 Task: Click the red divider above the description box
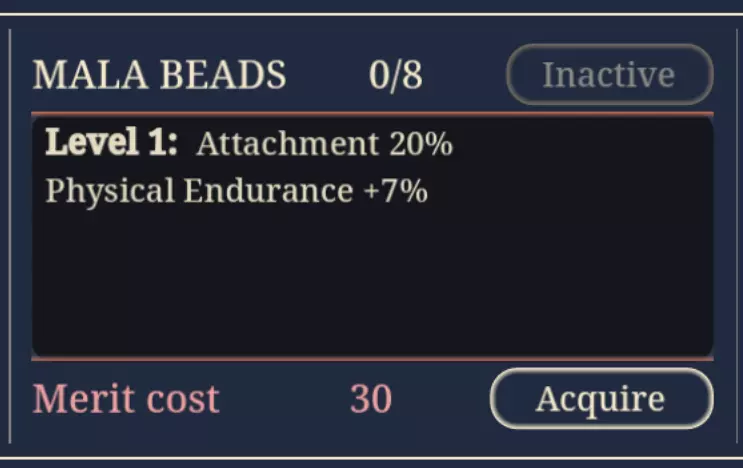click(x=372, y=115)
